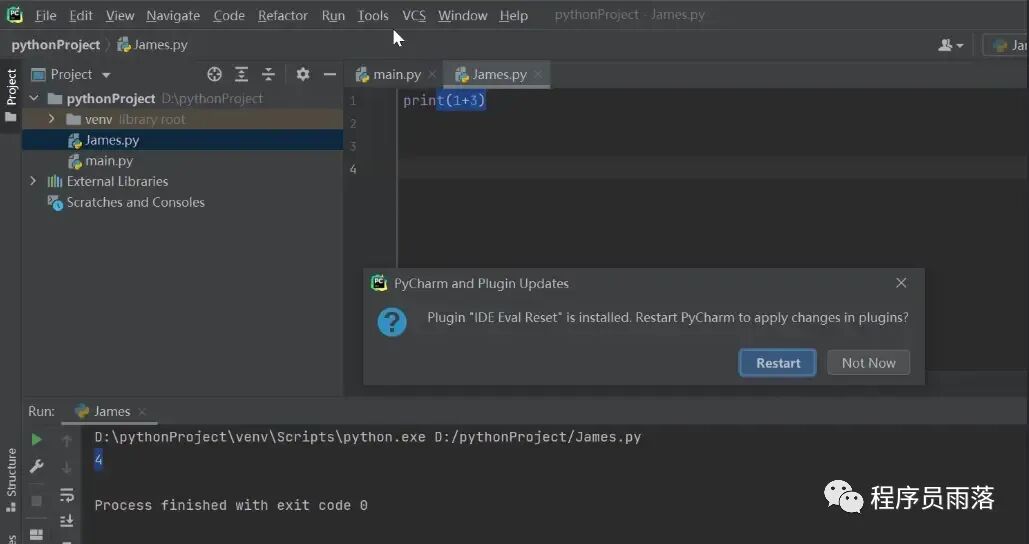Click the Collapse All icon in Project panel
1029x544 pixels.
point(268,74)
